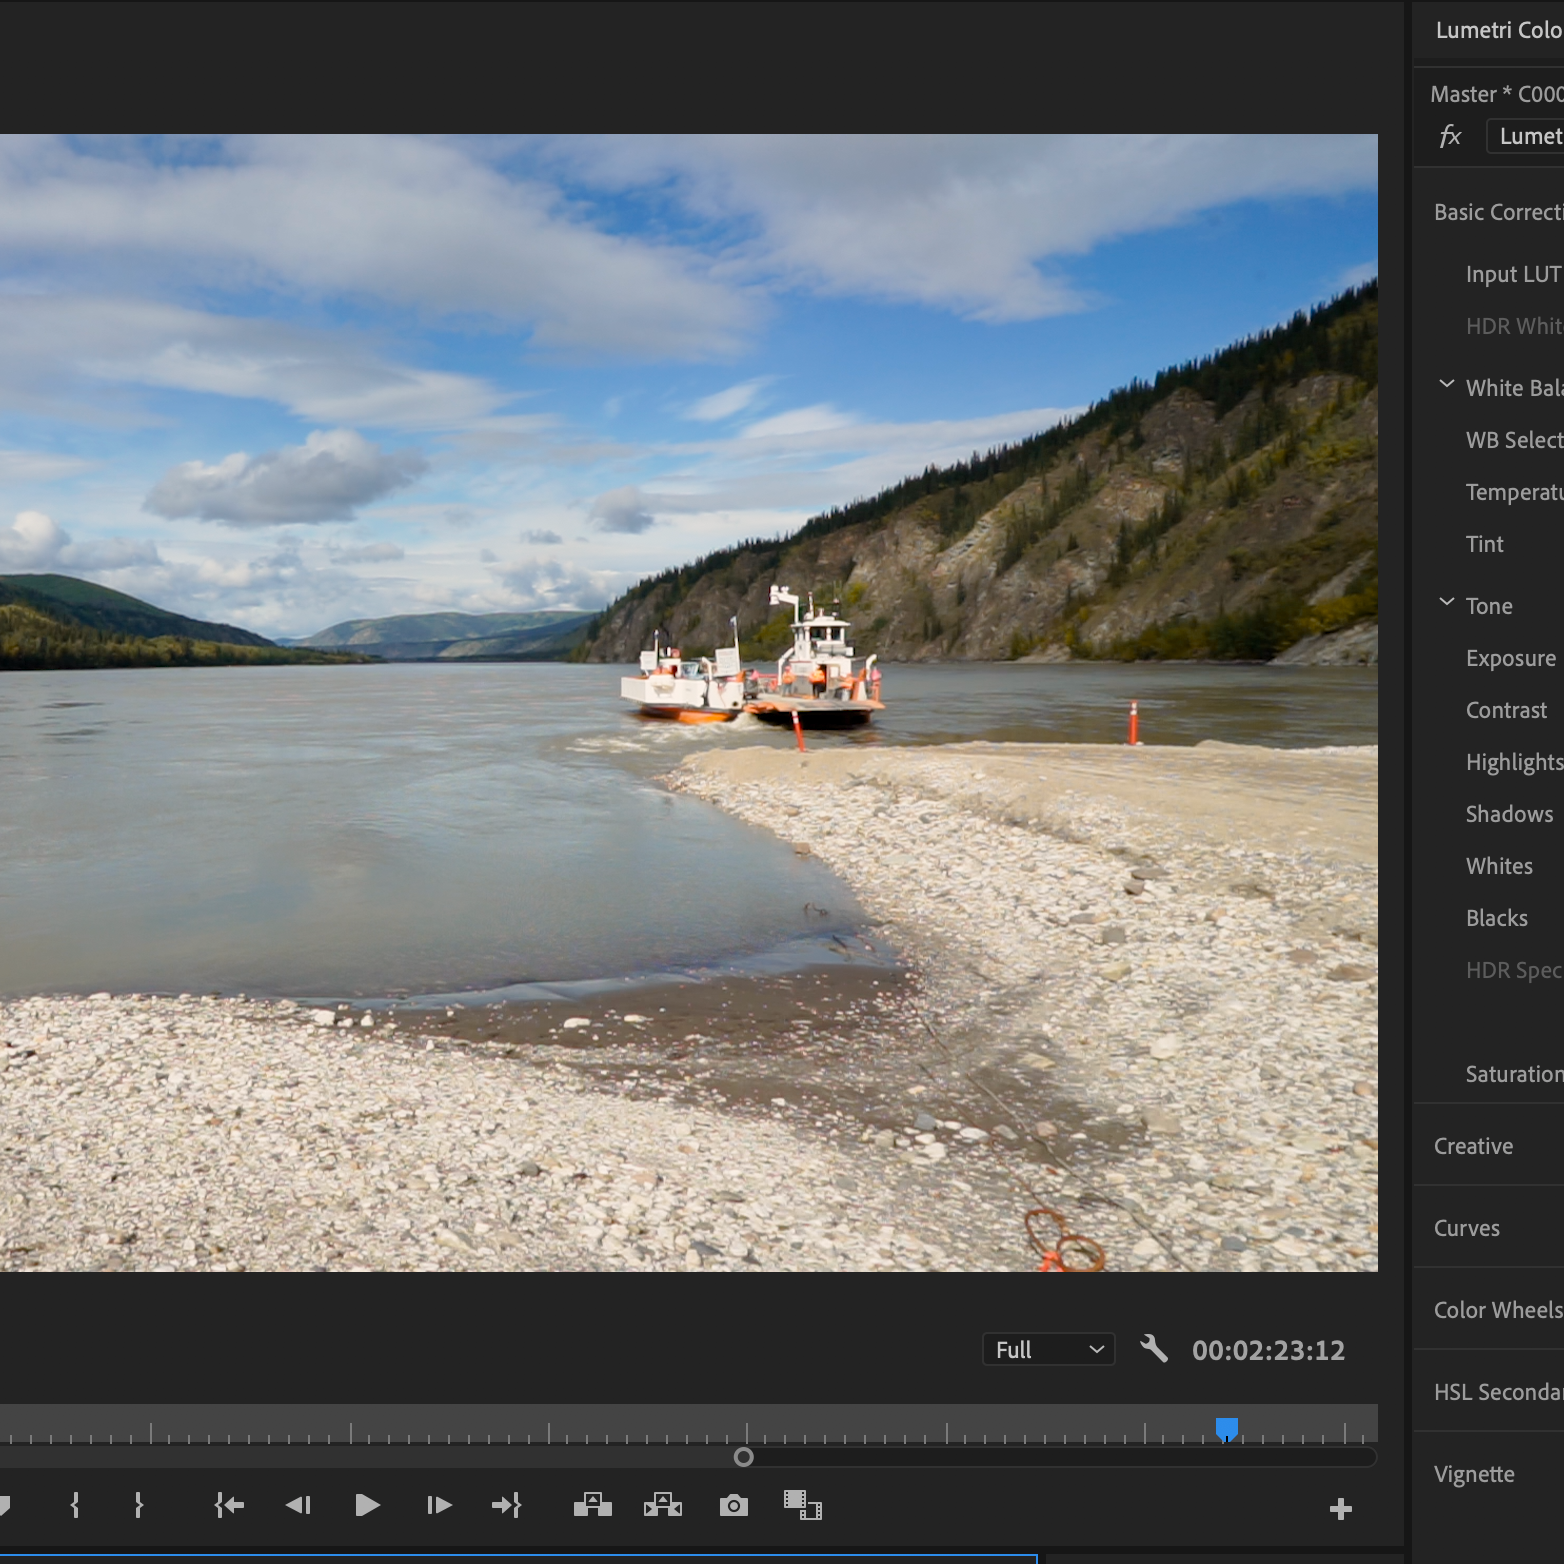Click the Saturation label

[x=1514, y=1074]
